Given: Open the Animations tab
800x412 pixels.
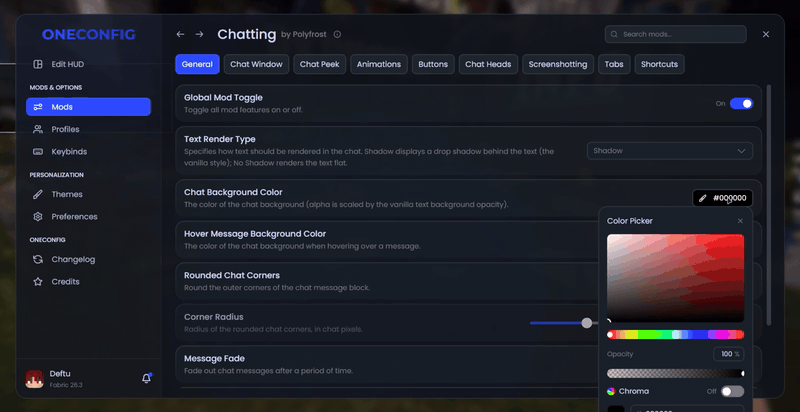Looking at the screenshot, I should pos(379,64).
